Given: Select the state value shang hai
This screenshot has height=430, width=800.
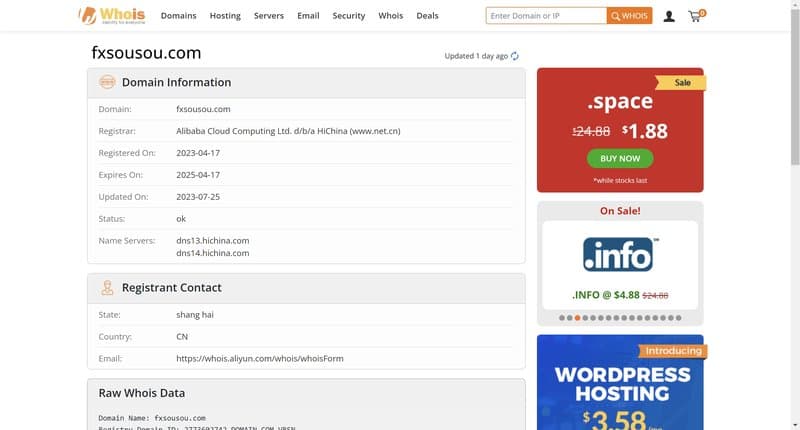Looking at the screenshot, I should (x=195, y=315).
